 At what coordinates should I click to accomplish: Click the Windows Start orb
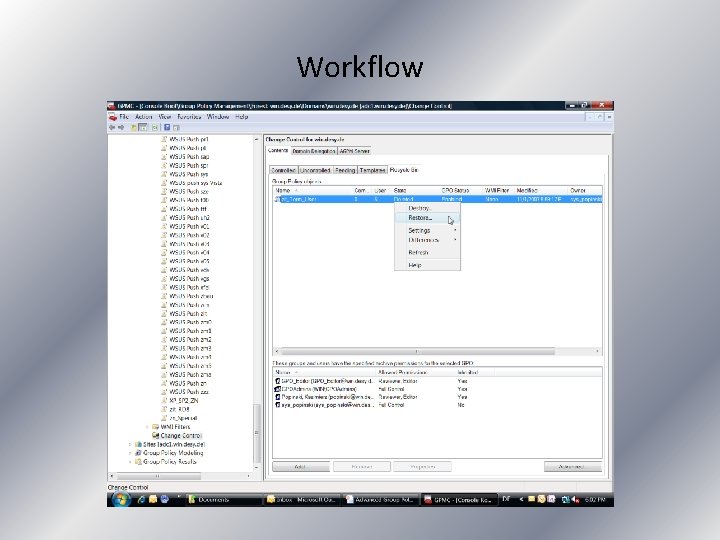coord(121,499)
